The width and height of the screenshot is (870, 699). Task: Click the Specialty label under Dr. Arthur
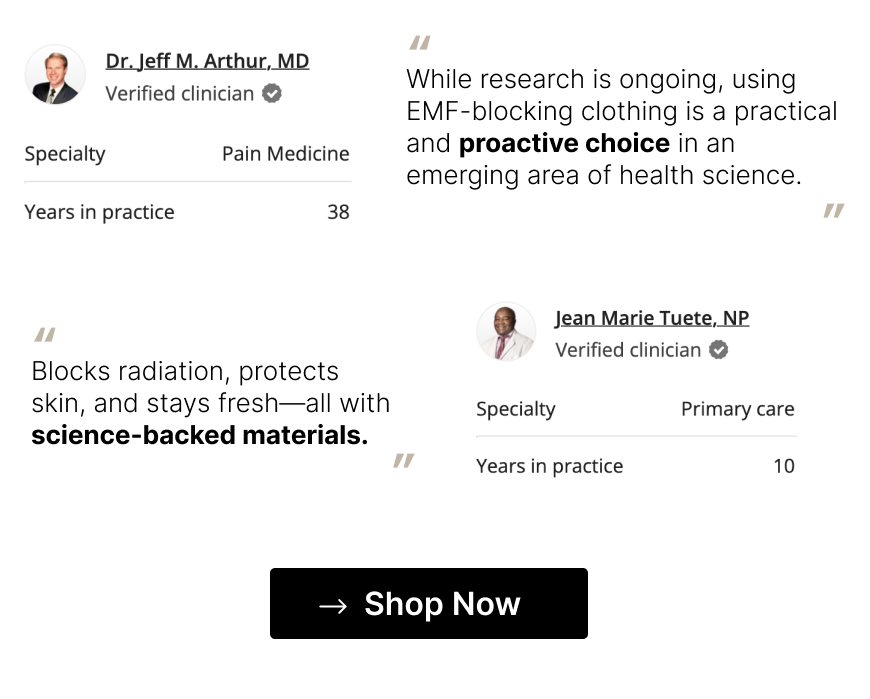click(x=64, y=154)
